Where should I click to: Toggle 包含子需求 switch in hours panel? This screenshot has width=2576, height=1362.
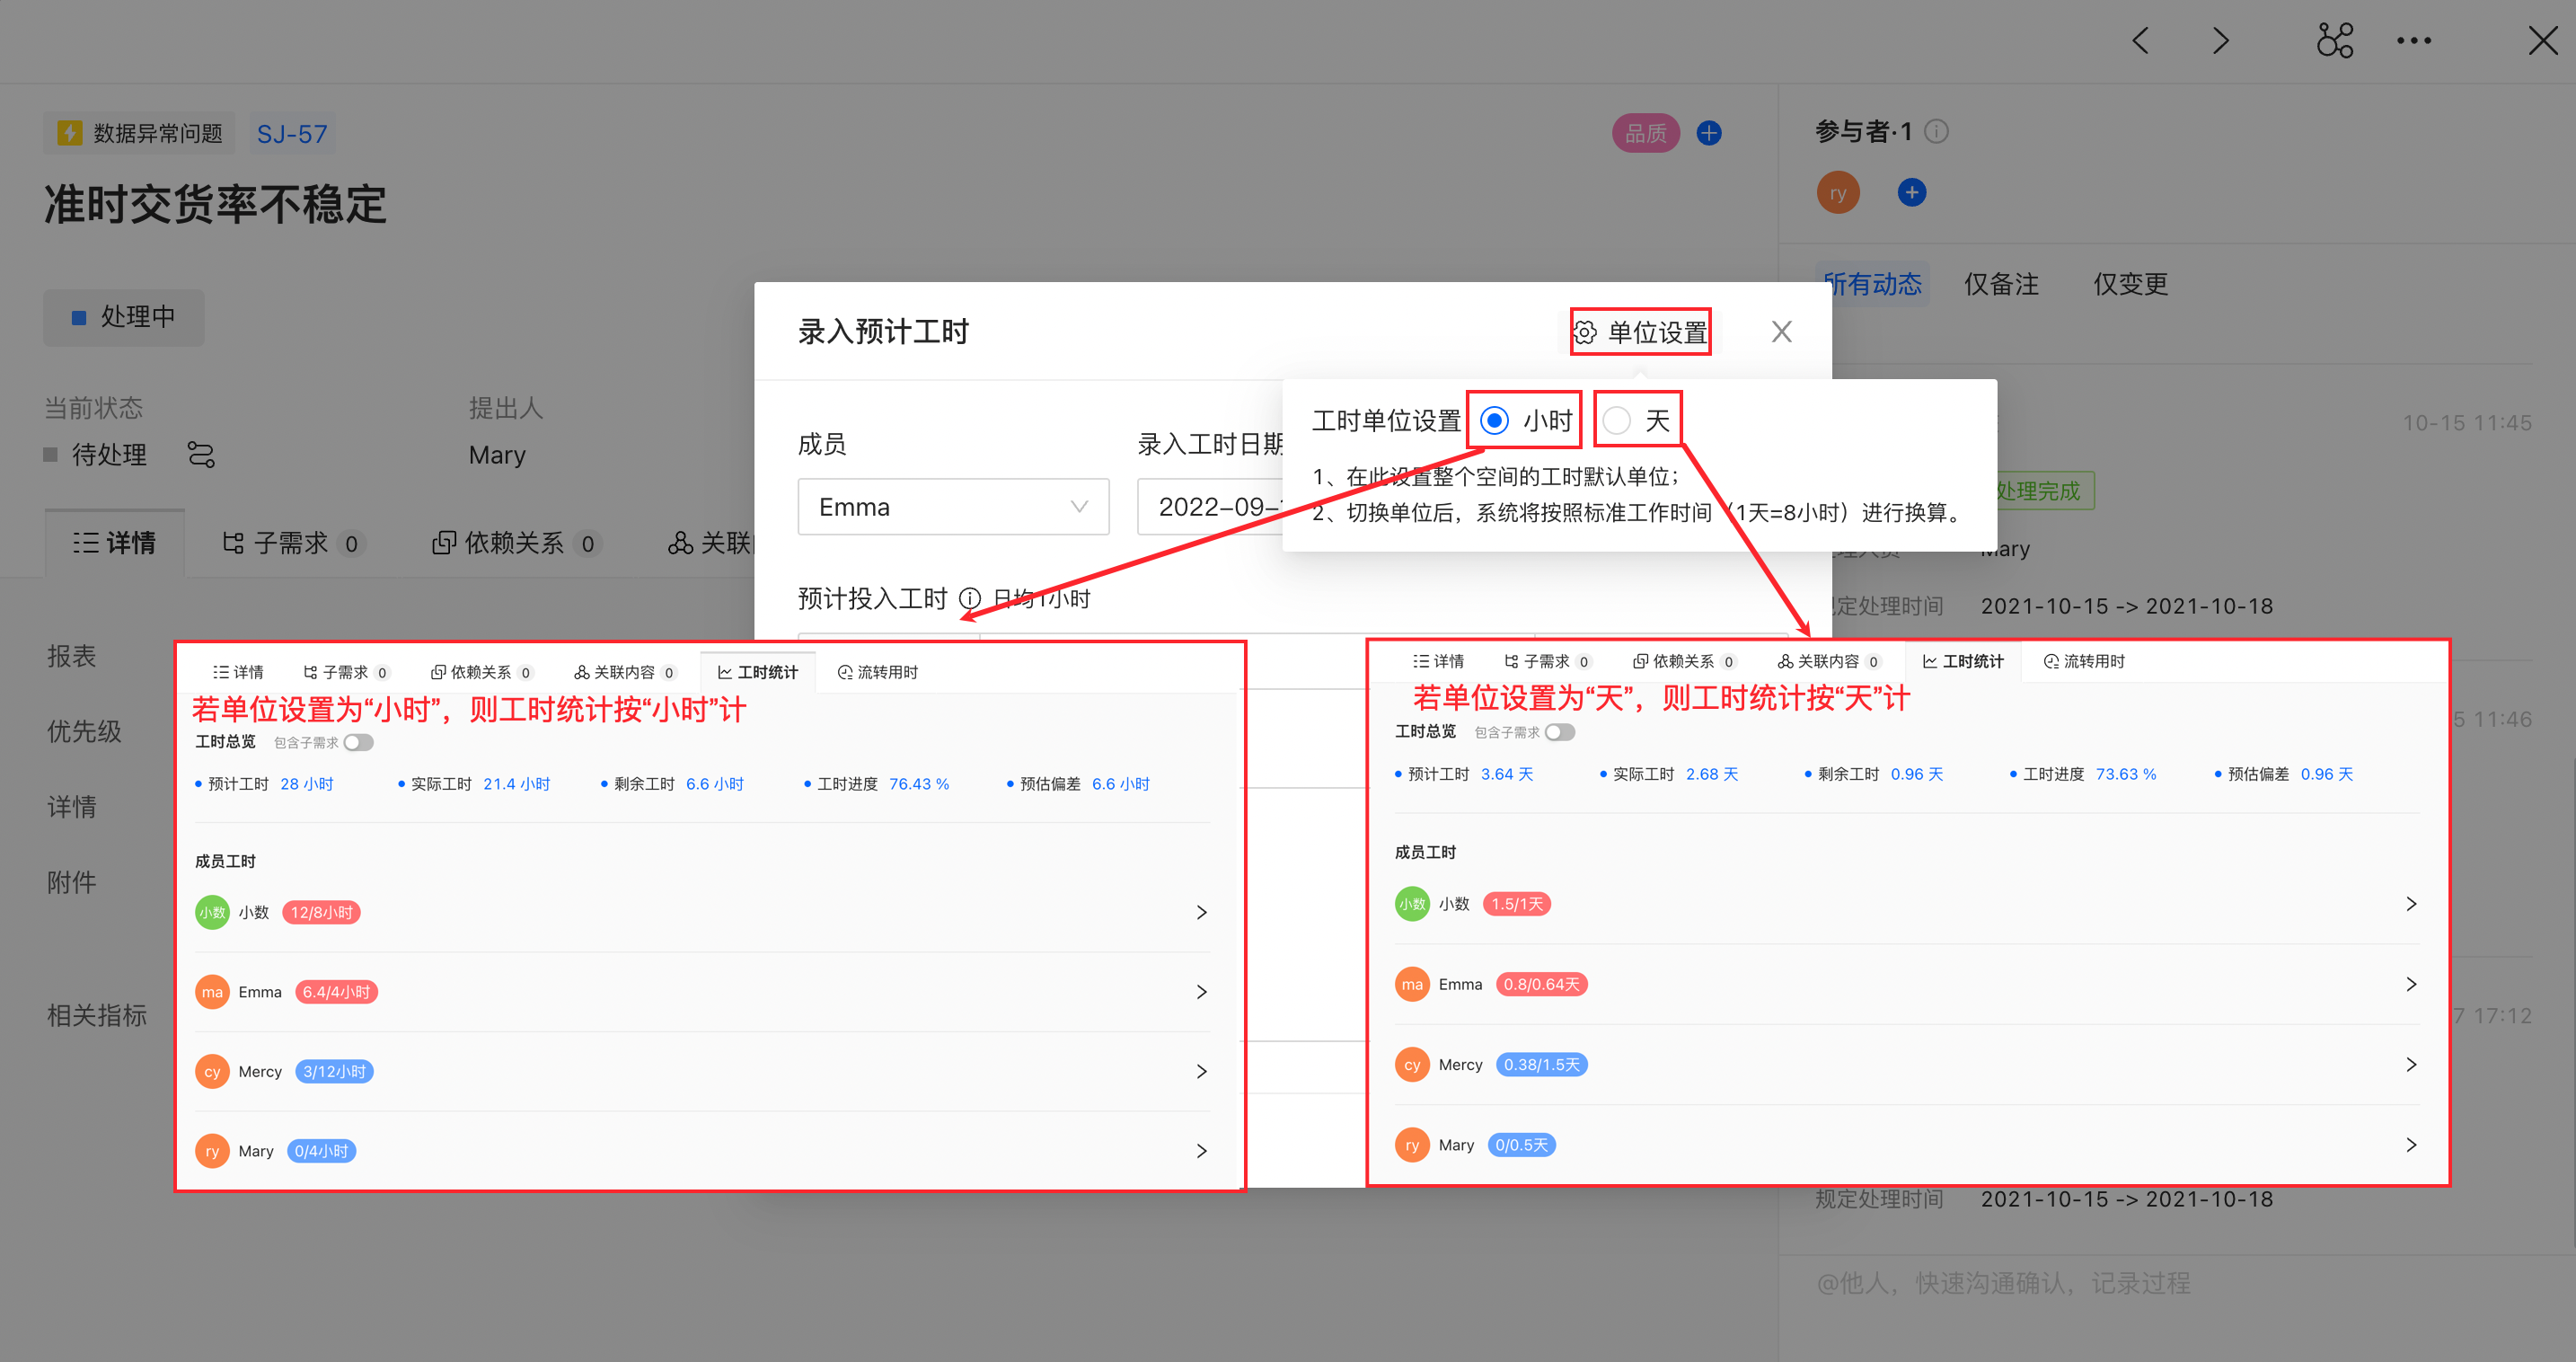[358, 742]
